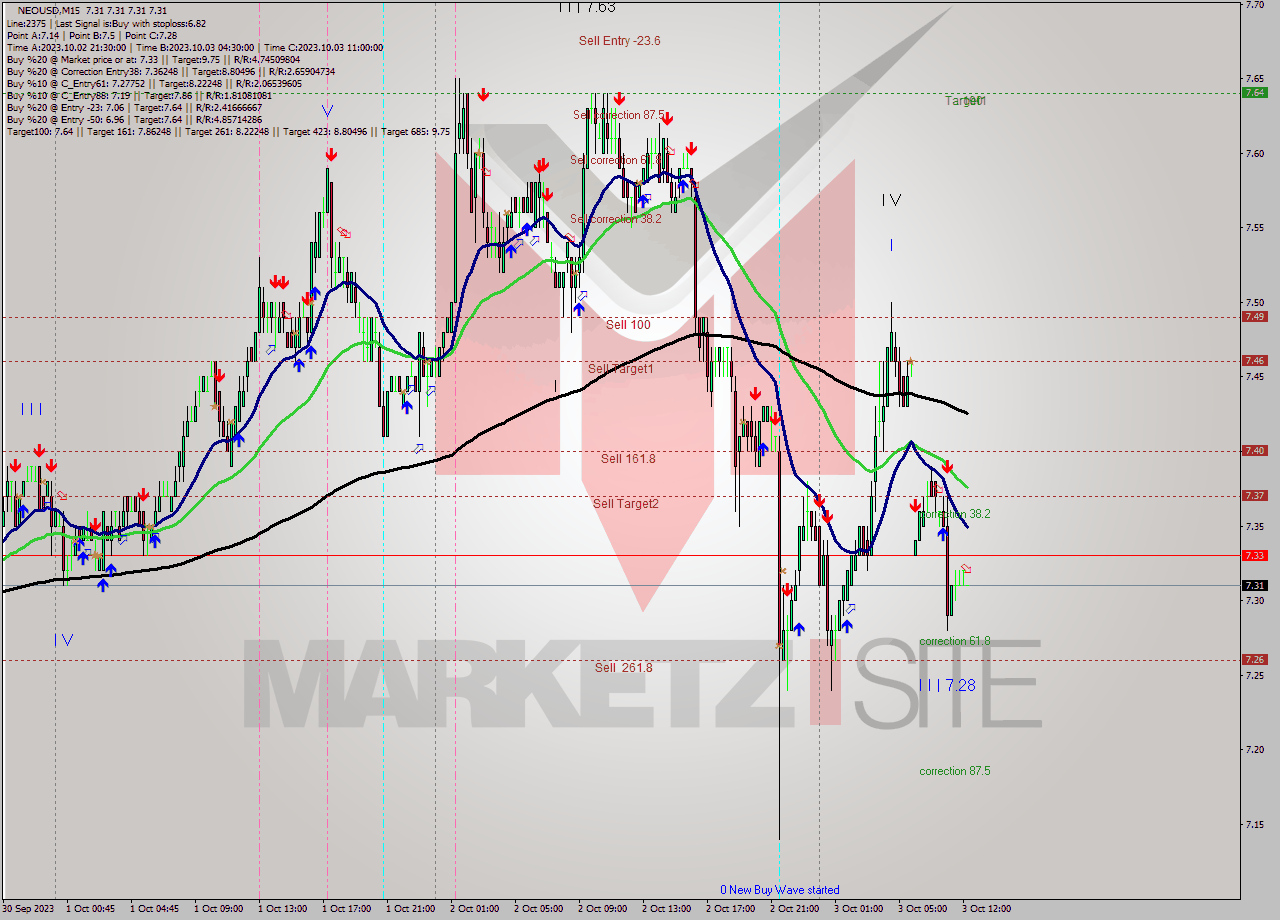Click the 'Buy %20 @ Entry -23' line
Image resolution: width=1280 pixels, height=920 pixels.
(134, 107)
